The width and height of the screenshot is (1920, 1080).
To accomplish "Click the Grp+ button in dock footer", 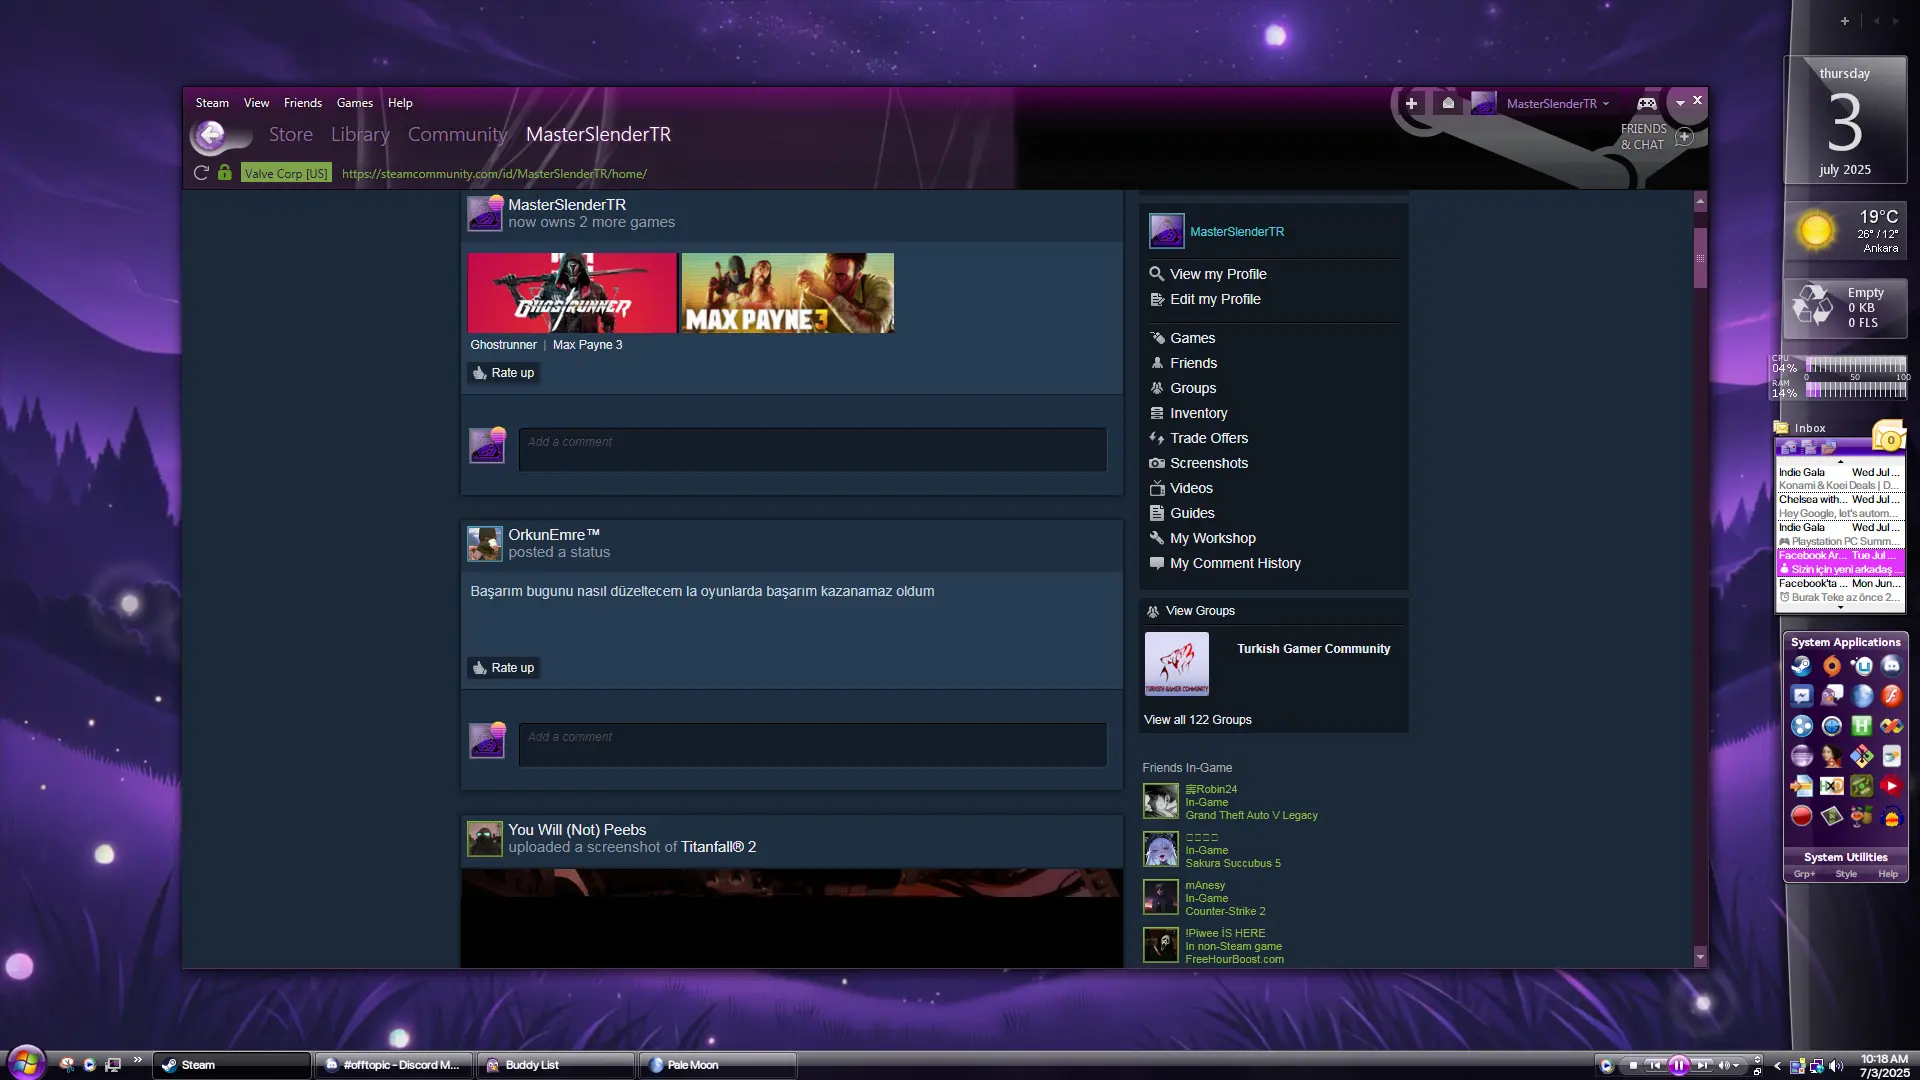I will click(1804, 874).
